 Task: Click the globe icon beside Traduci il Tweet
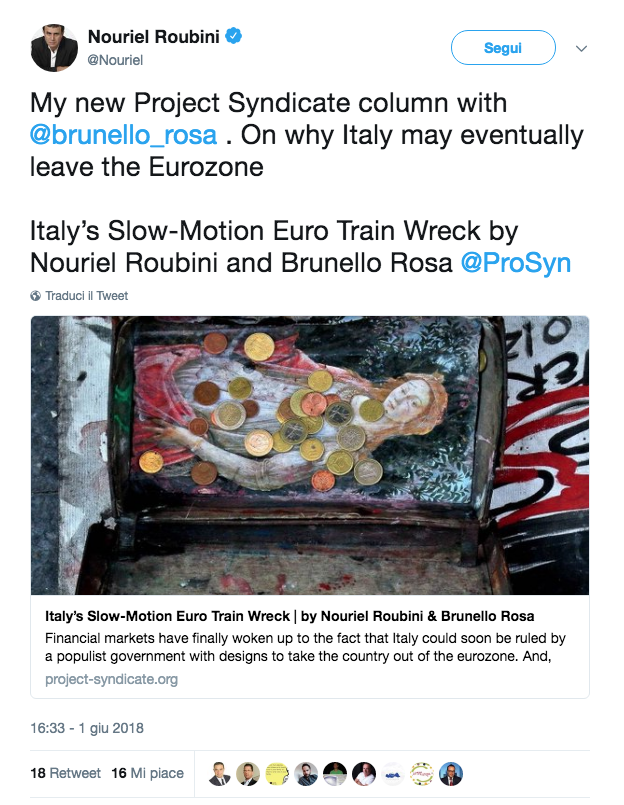point(36,296)
